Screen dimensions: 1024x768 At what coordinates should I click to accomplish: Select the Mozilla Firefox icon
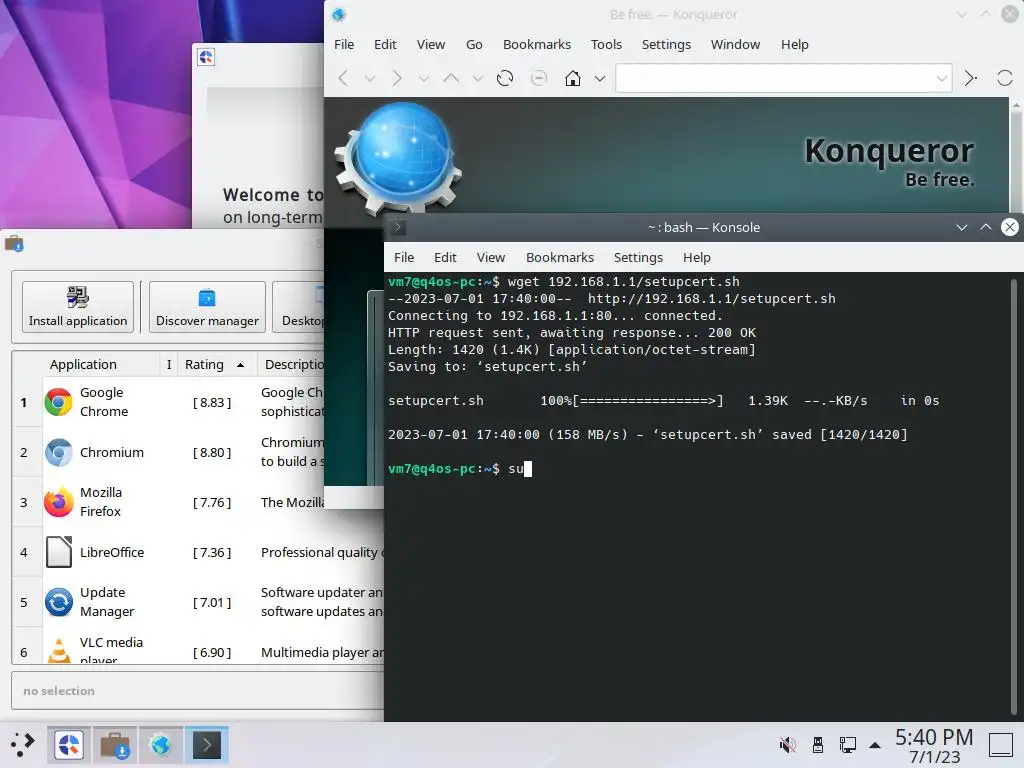59,502
